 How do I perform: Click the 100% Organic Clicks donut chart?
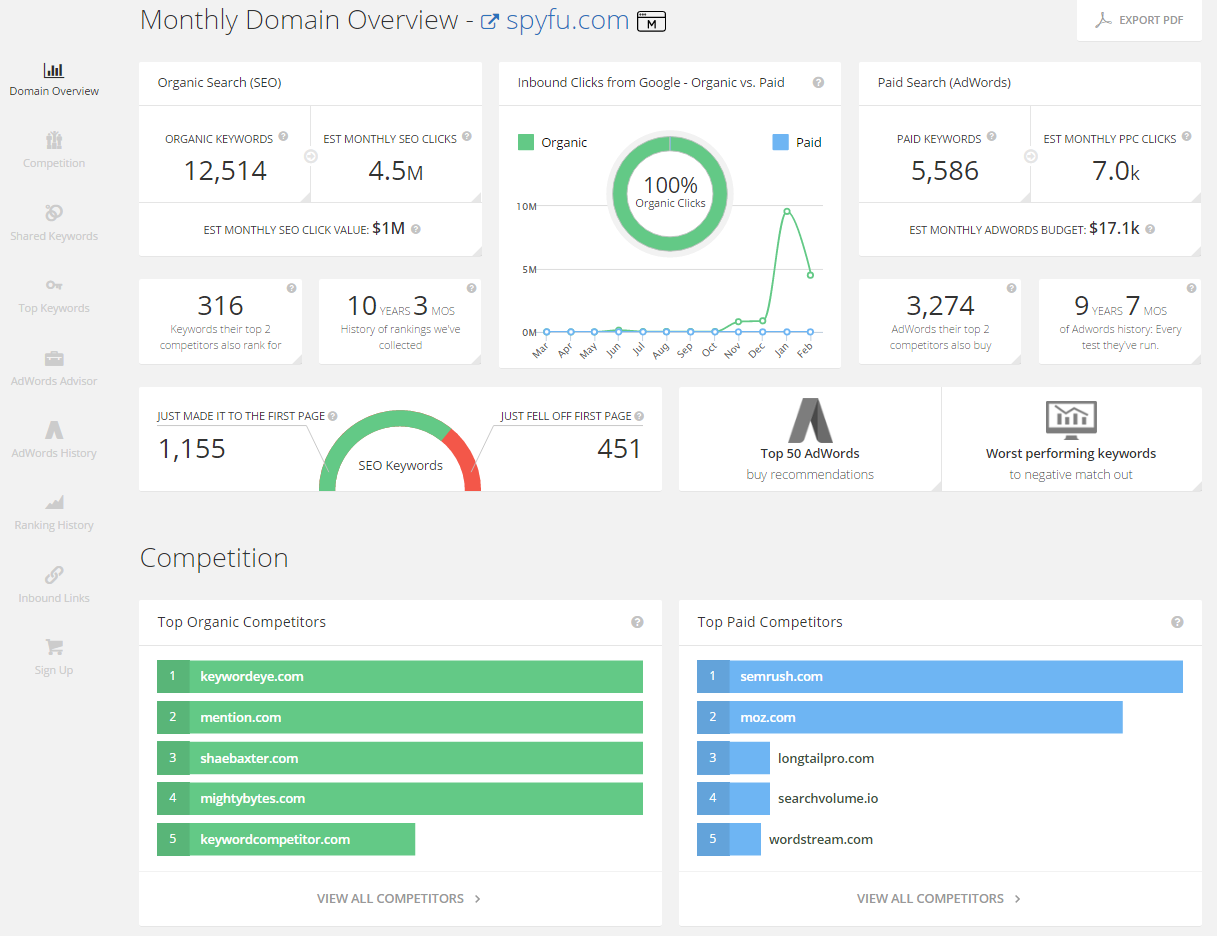(670, 192)
